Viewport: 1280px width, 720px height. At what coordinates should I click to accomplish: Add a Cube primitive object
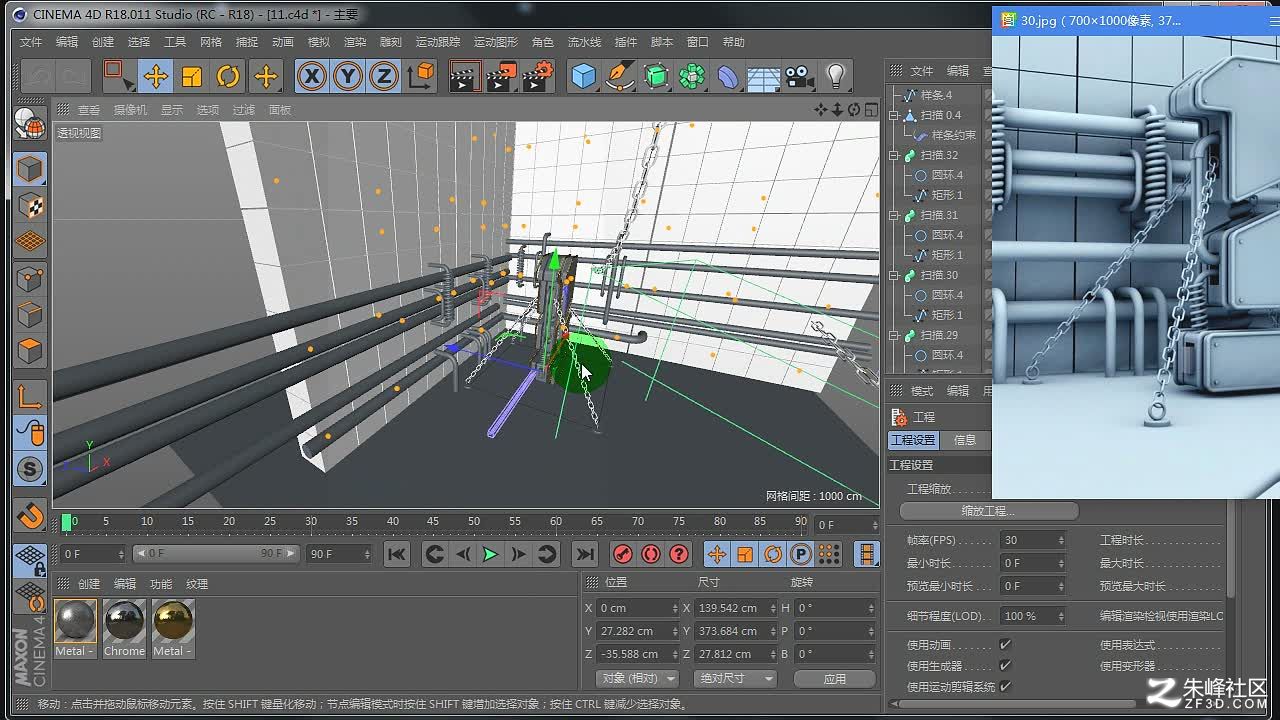(x=584, y=76)
